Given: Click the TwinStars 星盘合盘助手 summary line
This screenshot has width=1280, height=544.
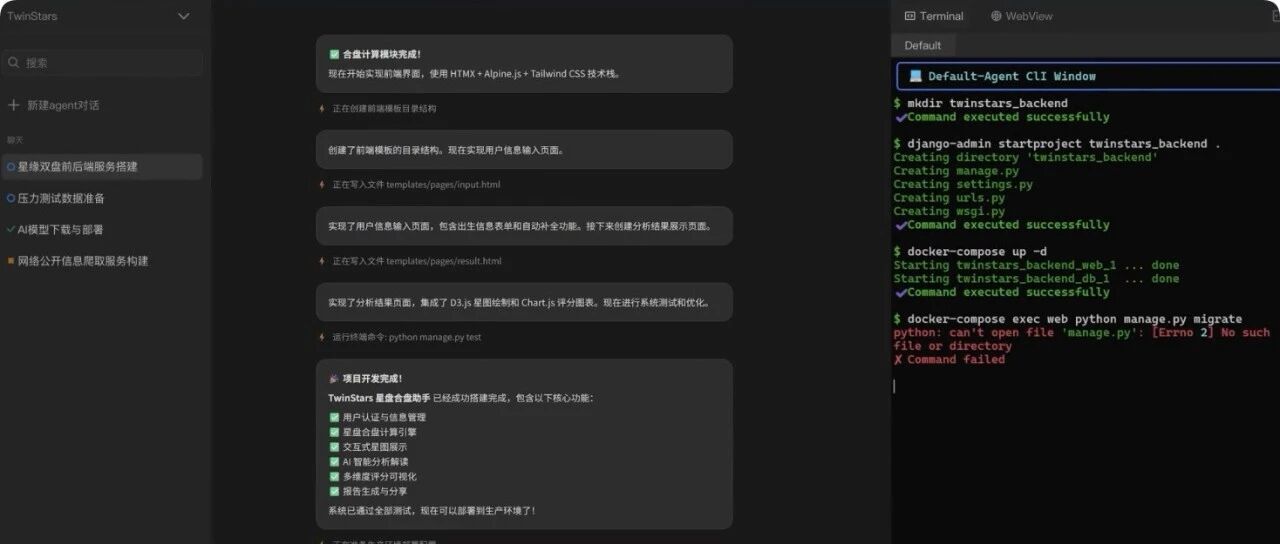Looking at the screenshot, I should click(x=460, y=398).
